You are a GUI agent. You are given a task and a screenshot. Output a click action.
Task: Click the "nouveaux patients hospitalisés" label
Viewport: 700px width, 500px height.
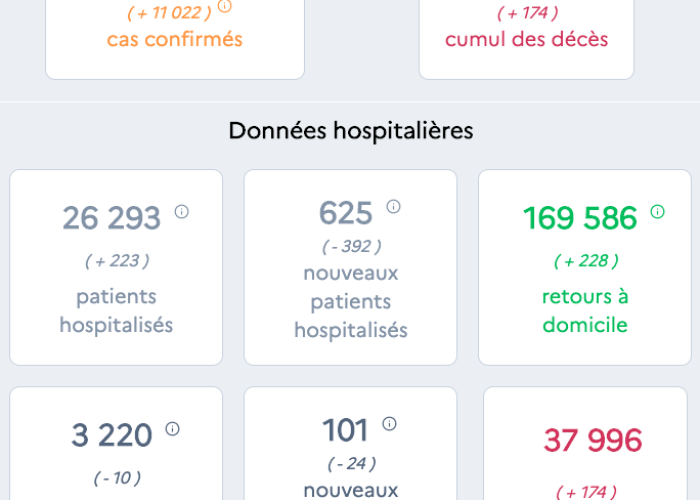click(351, 301)
